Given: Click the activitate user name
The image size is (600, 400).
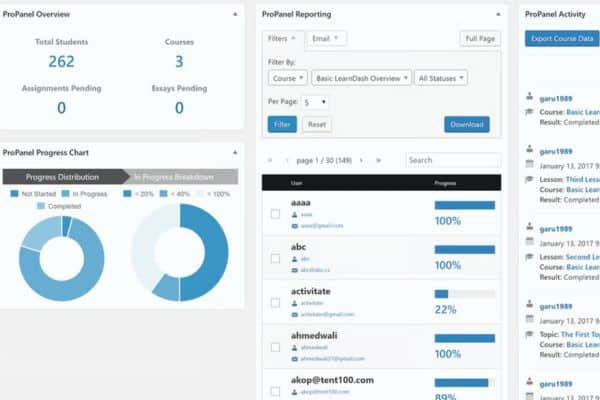Looking at the screenshot, I should [310, 291].
